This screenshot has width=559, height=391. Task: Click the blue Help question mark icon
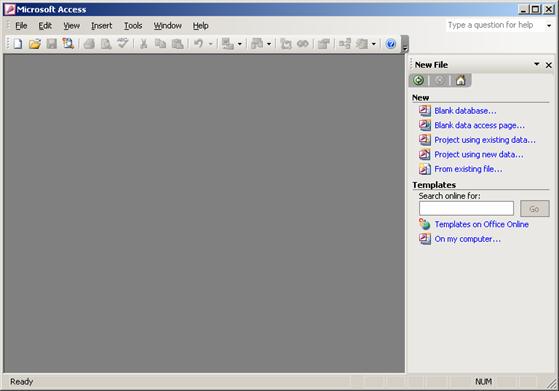click(x=391, y=44)
